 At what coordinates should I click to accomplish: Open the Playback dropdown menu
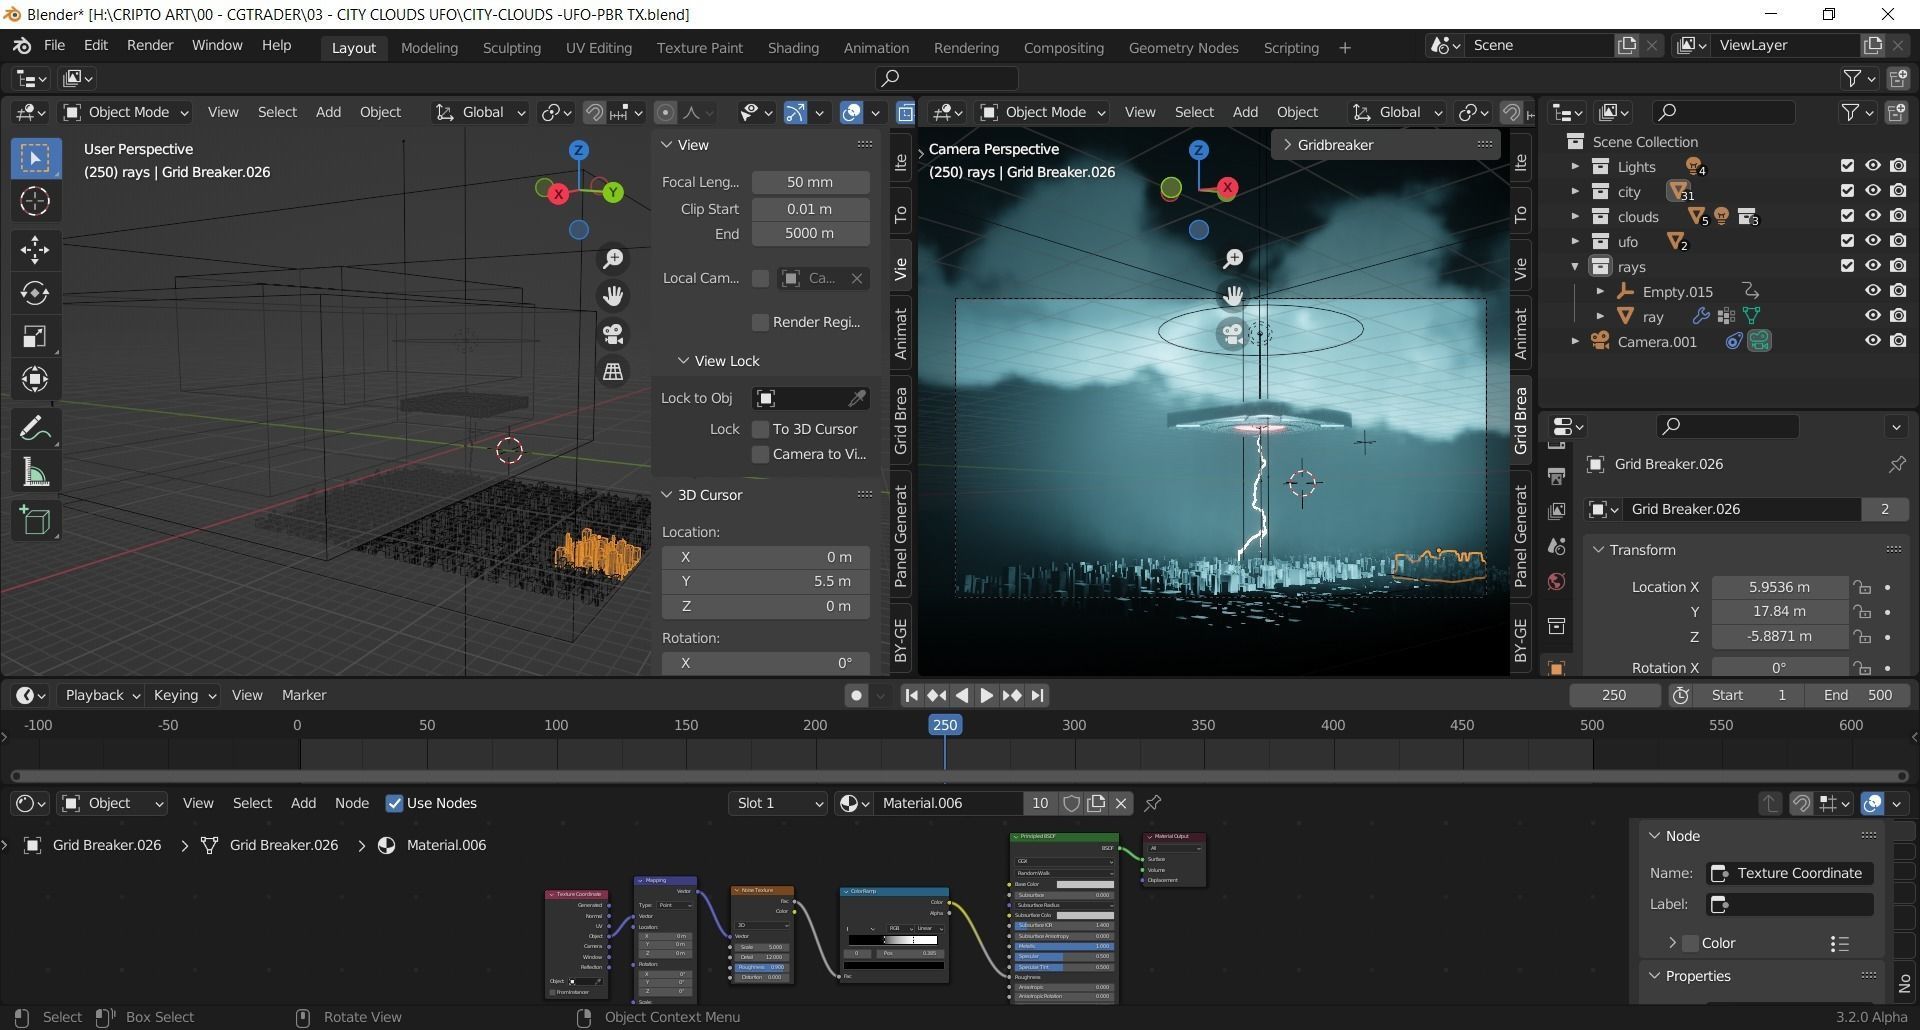pos(102,695)
